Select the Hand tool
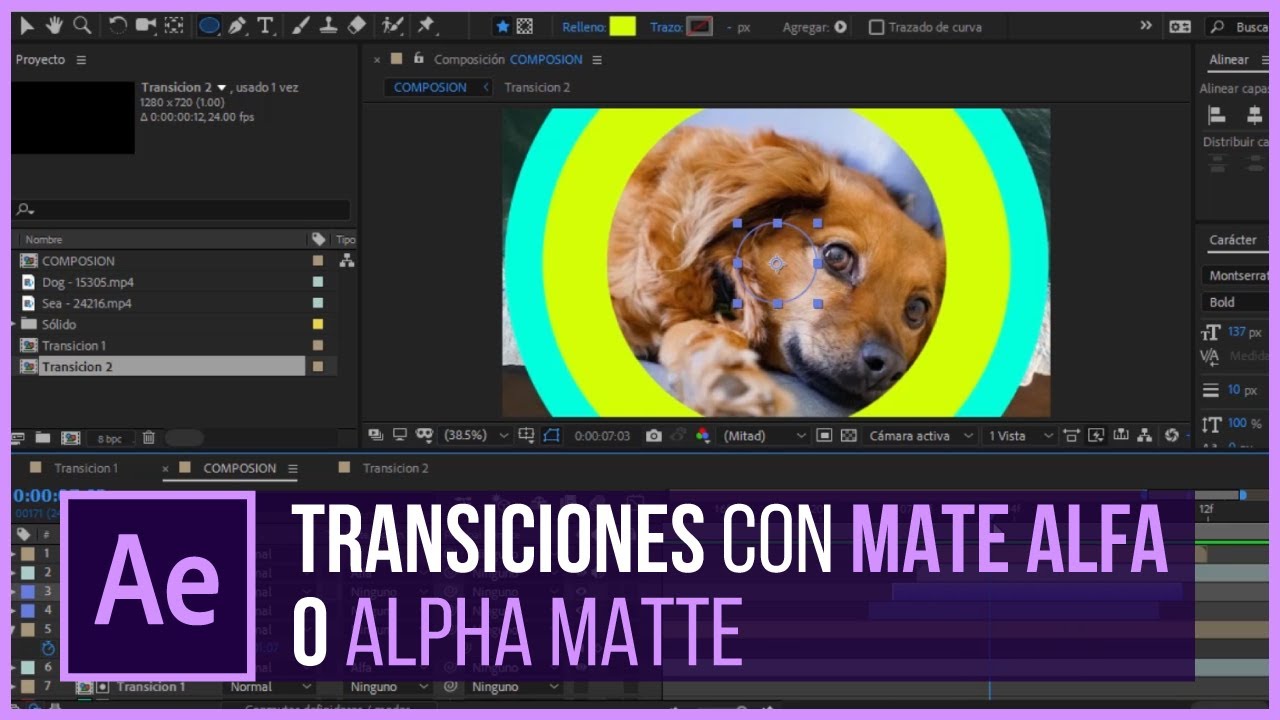This screenshot has width=1280, height=720. pos(54,26)
